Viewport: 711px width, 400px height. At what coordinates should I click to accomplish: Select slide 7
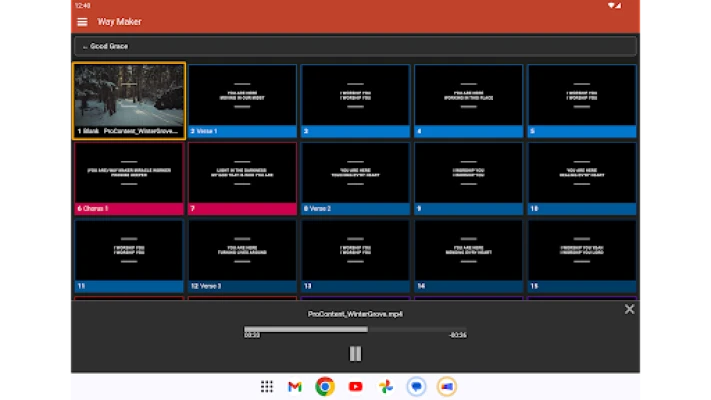pos(242,178)
